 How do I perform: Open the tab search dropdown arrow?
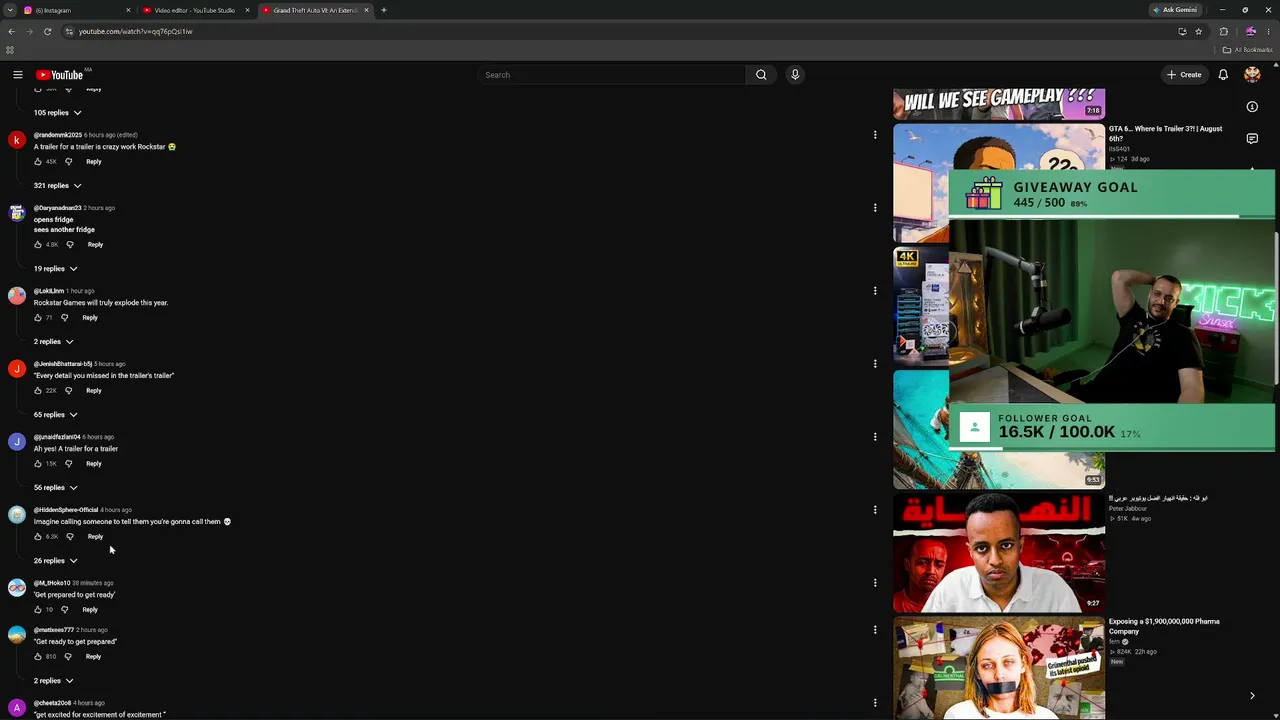10,10
